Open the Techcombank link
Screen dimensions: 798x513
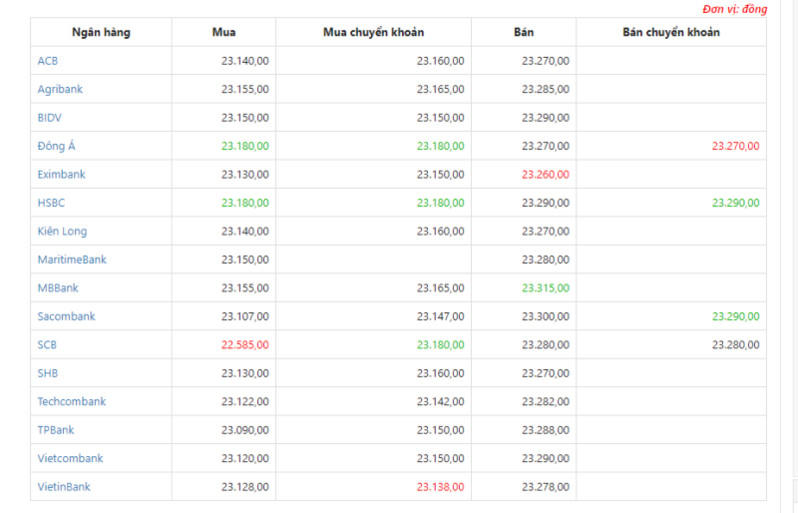click(72, 402)
